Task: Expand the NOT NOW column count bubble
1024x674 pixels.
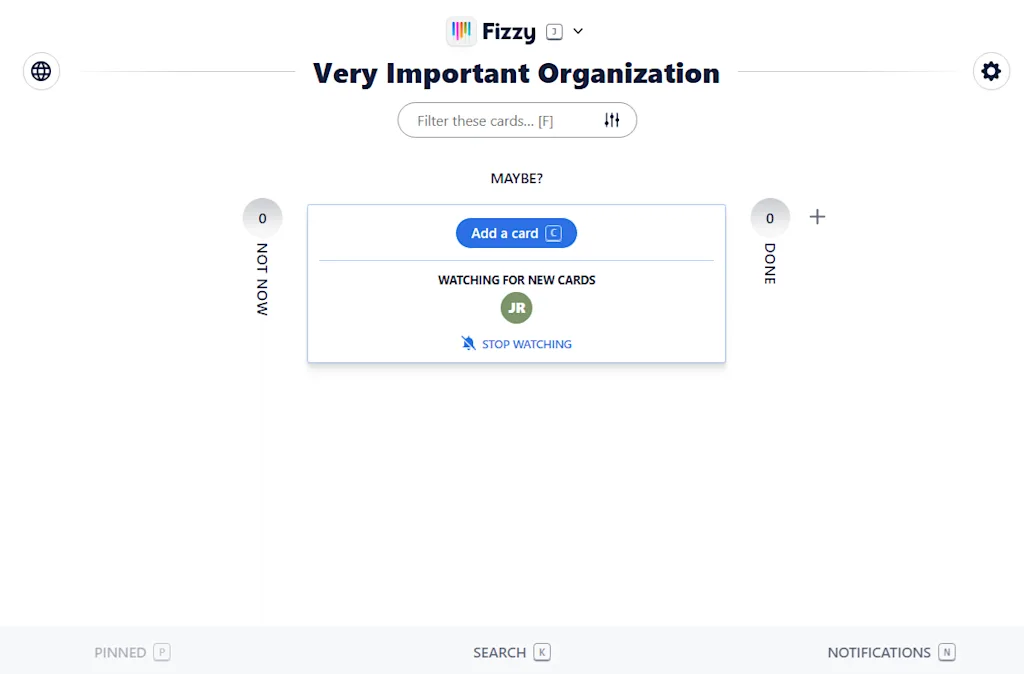Action: [262, 218]
